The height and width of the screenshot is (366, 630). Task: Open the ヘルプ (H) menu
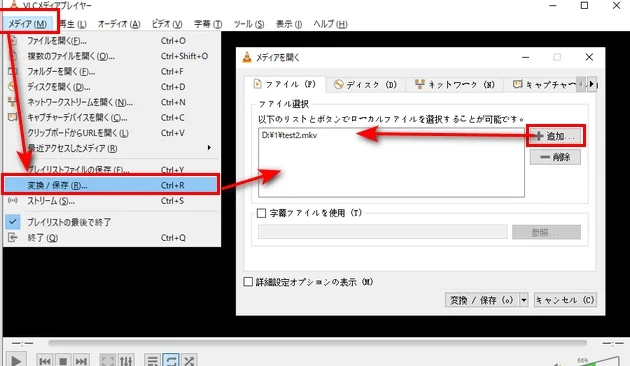330,24
